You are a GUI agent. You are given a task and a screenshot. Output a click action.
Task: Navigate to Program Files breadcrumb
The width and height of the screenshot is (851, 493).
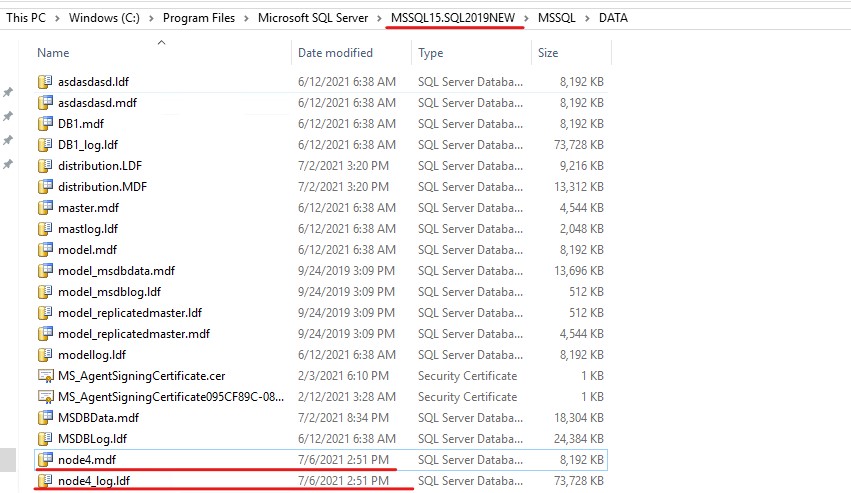(x=199, y=18)
